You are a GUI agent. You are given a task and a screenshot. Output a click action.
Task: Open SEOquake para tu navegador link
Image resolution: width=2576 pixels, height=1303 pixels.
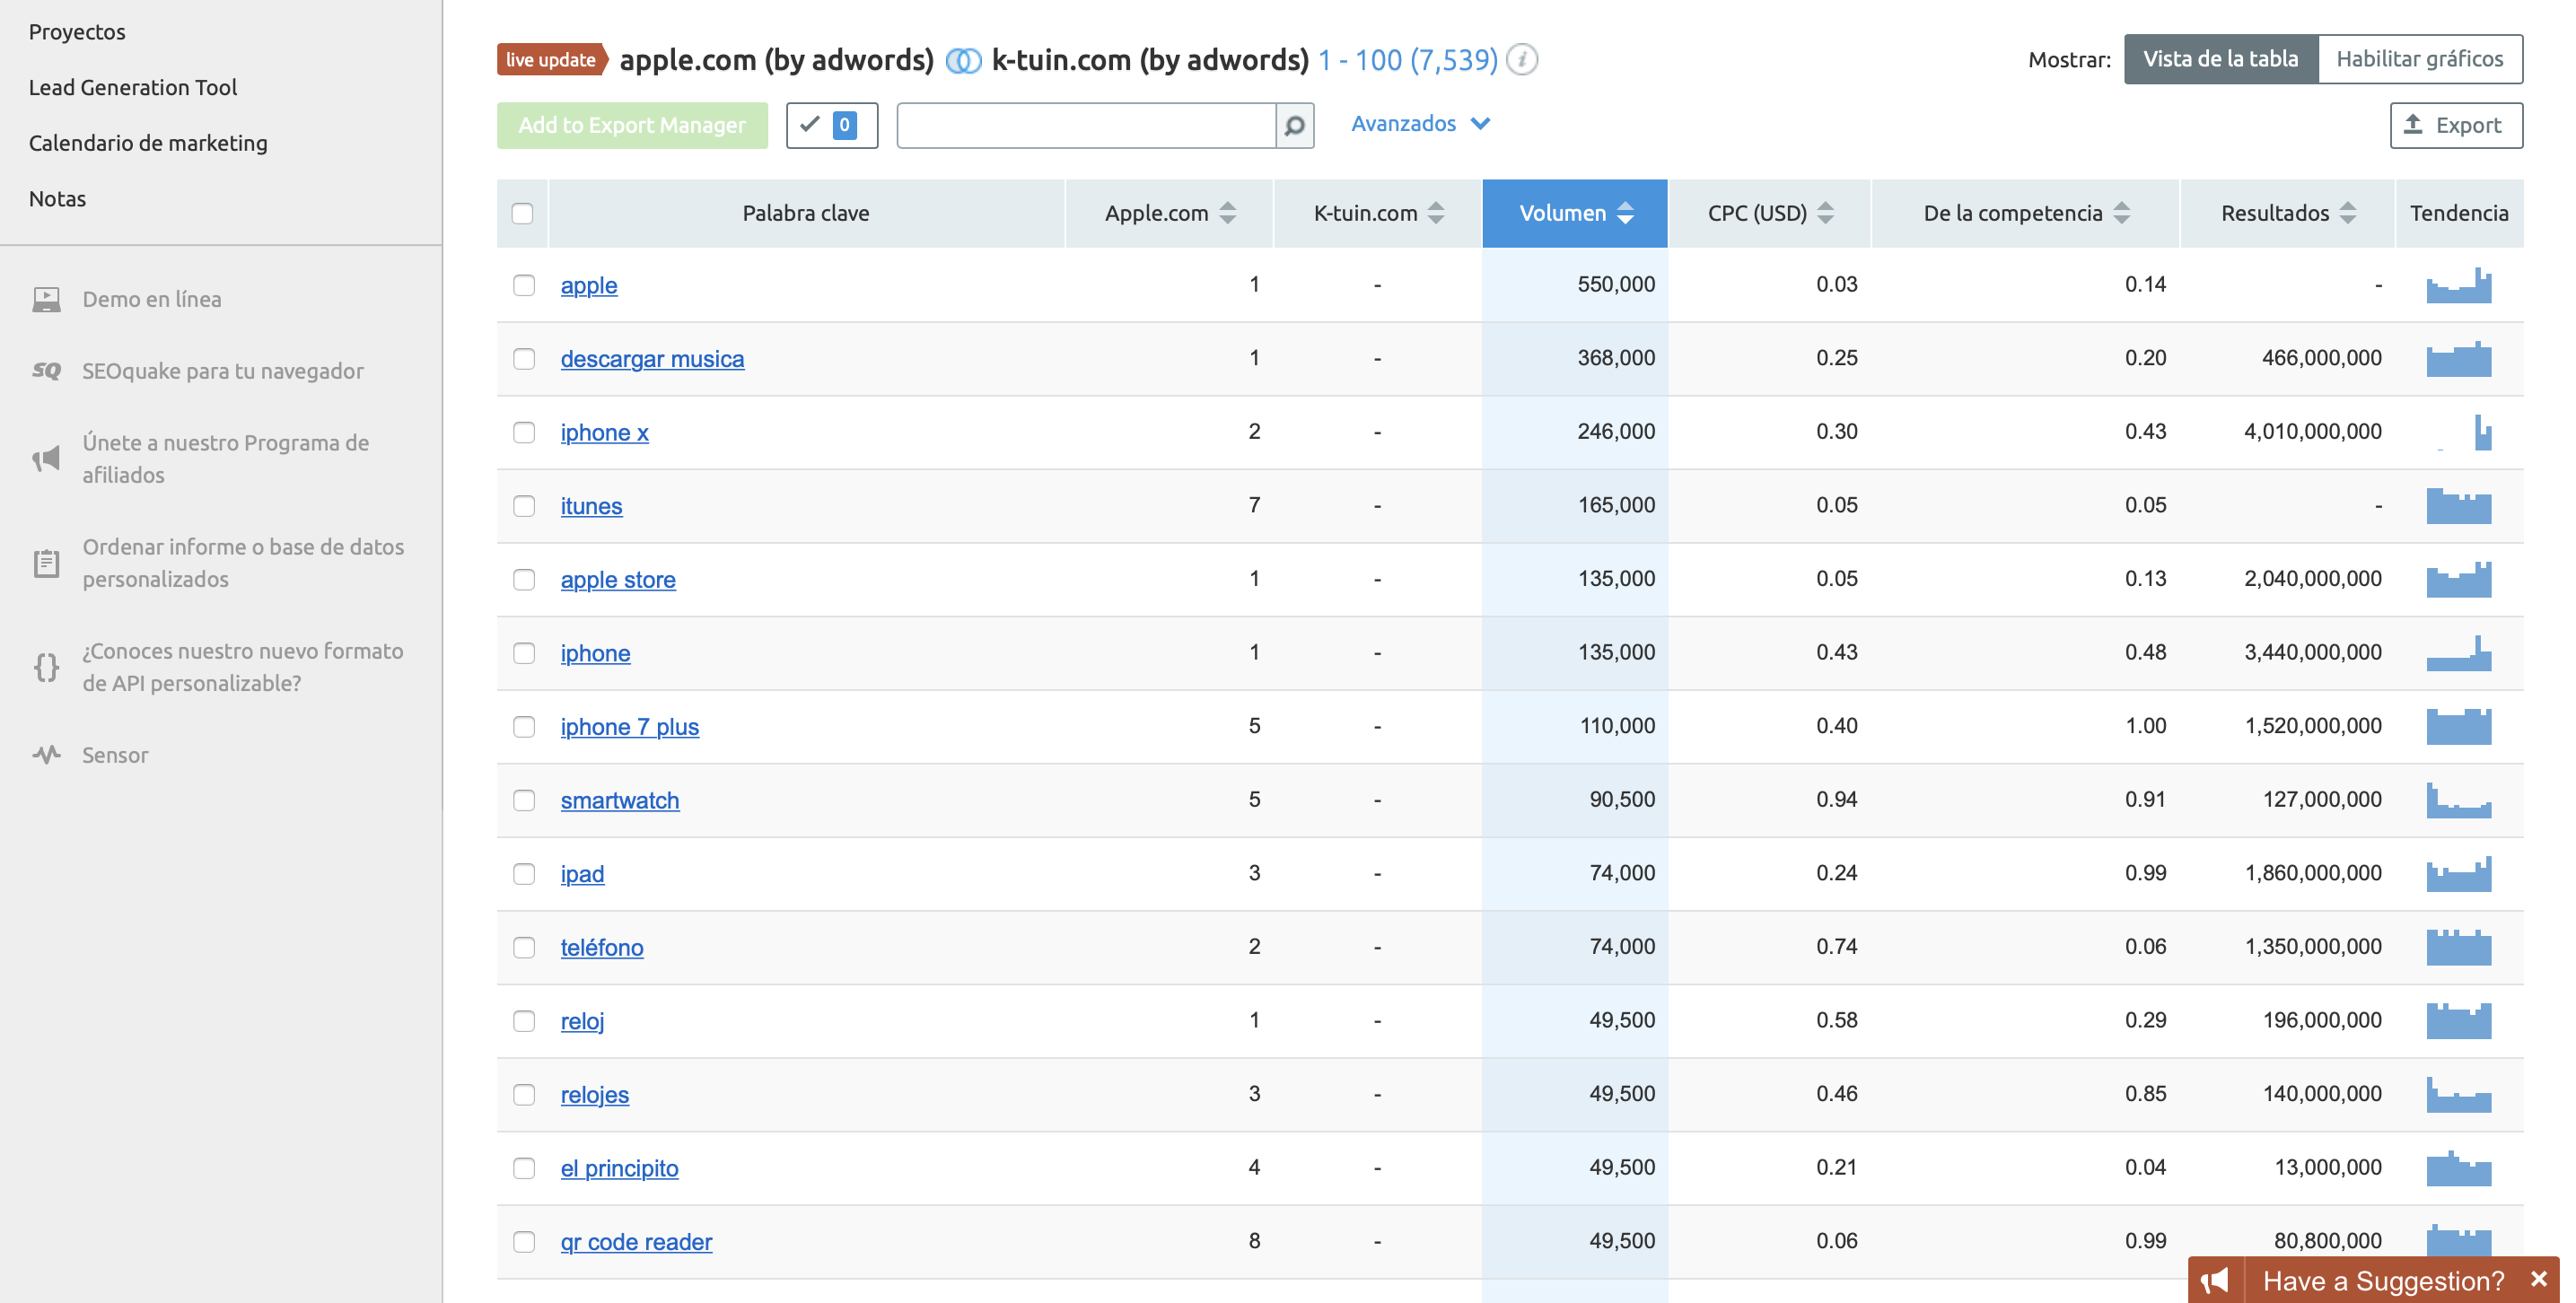(x=223, y=371)
